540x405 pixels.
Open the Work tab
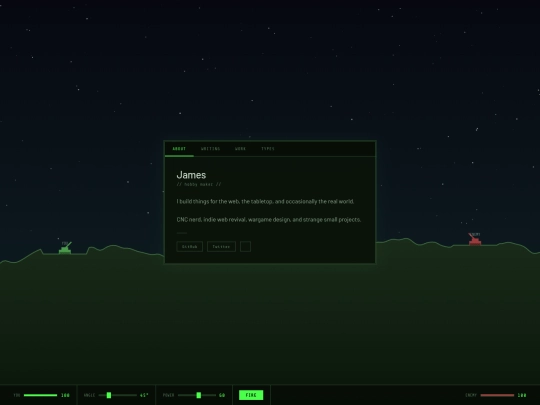[240, 149]
